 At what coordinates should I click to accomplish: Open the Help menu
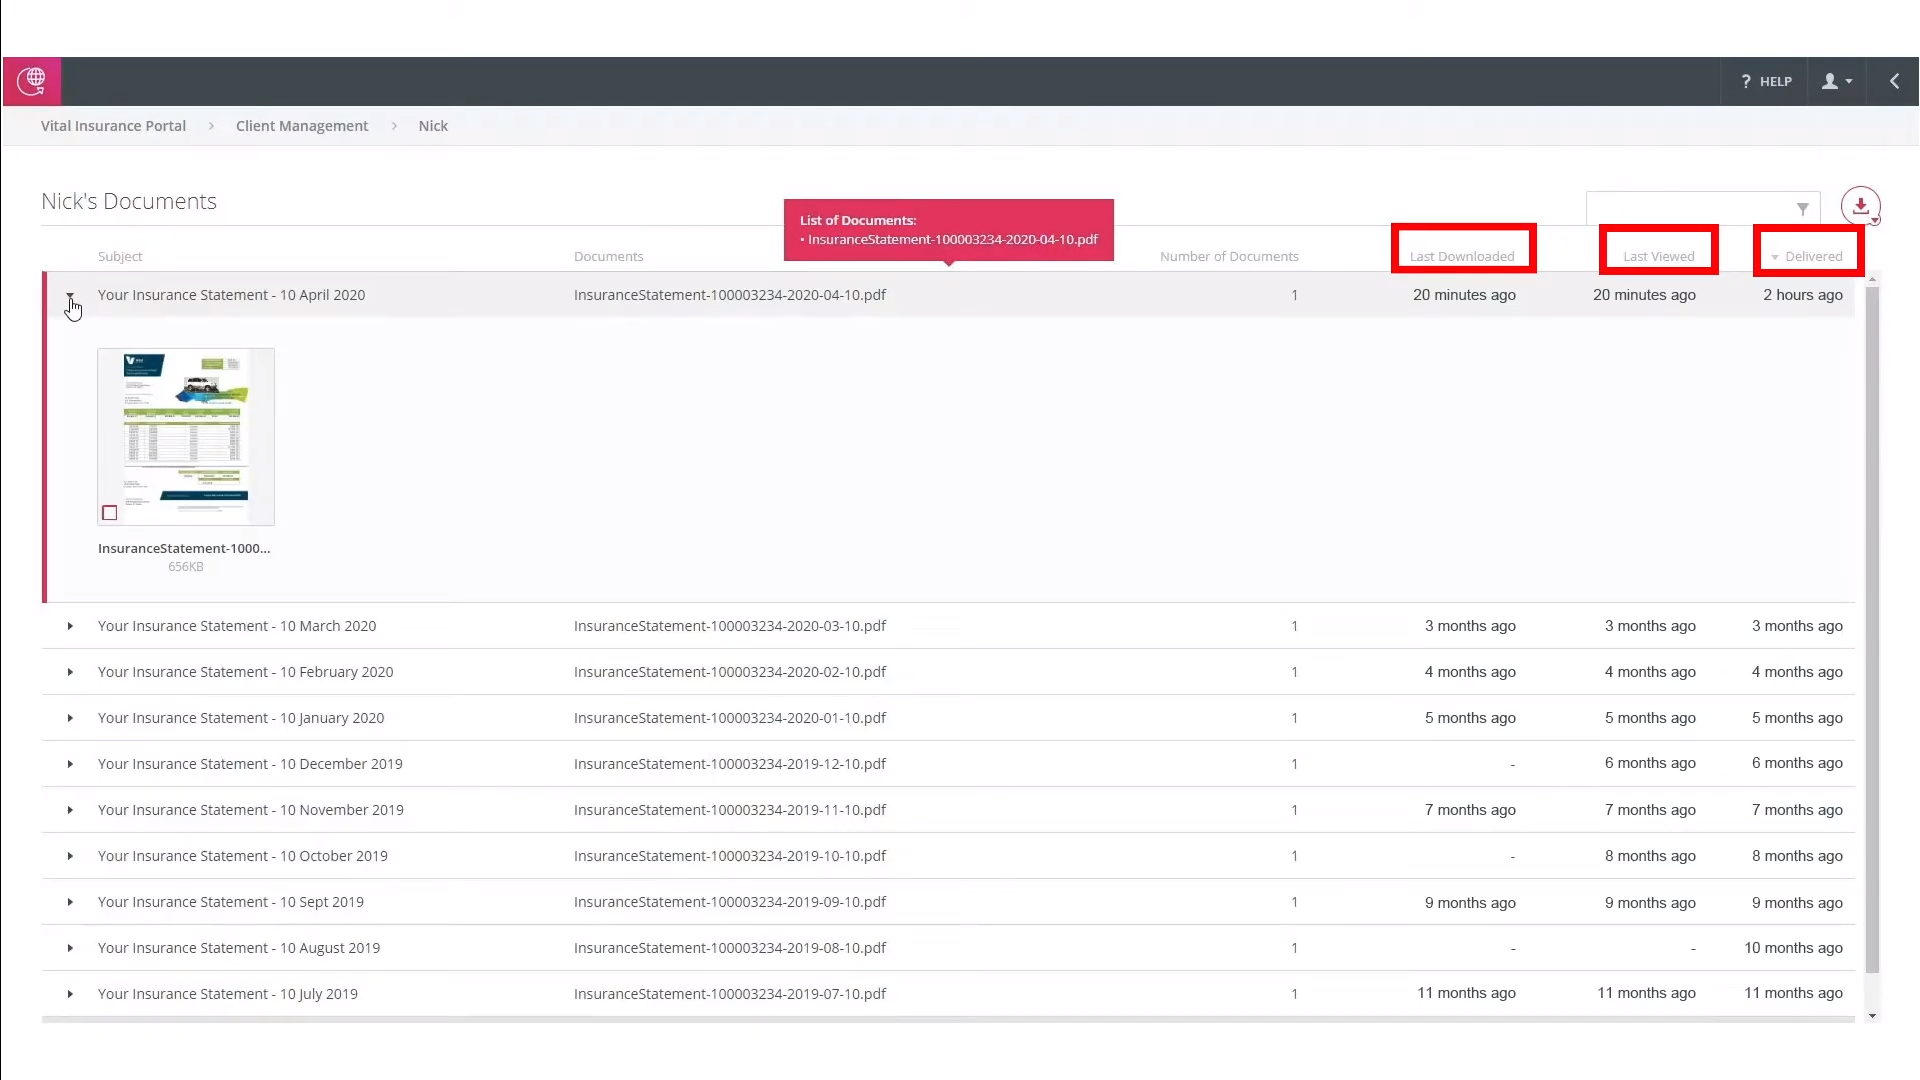pos(1767,82)
